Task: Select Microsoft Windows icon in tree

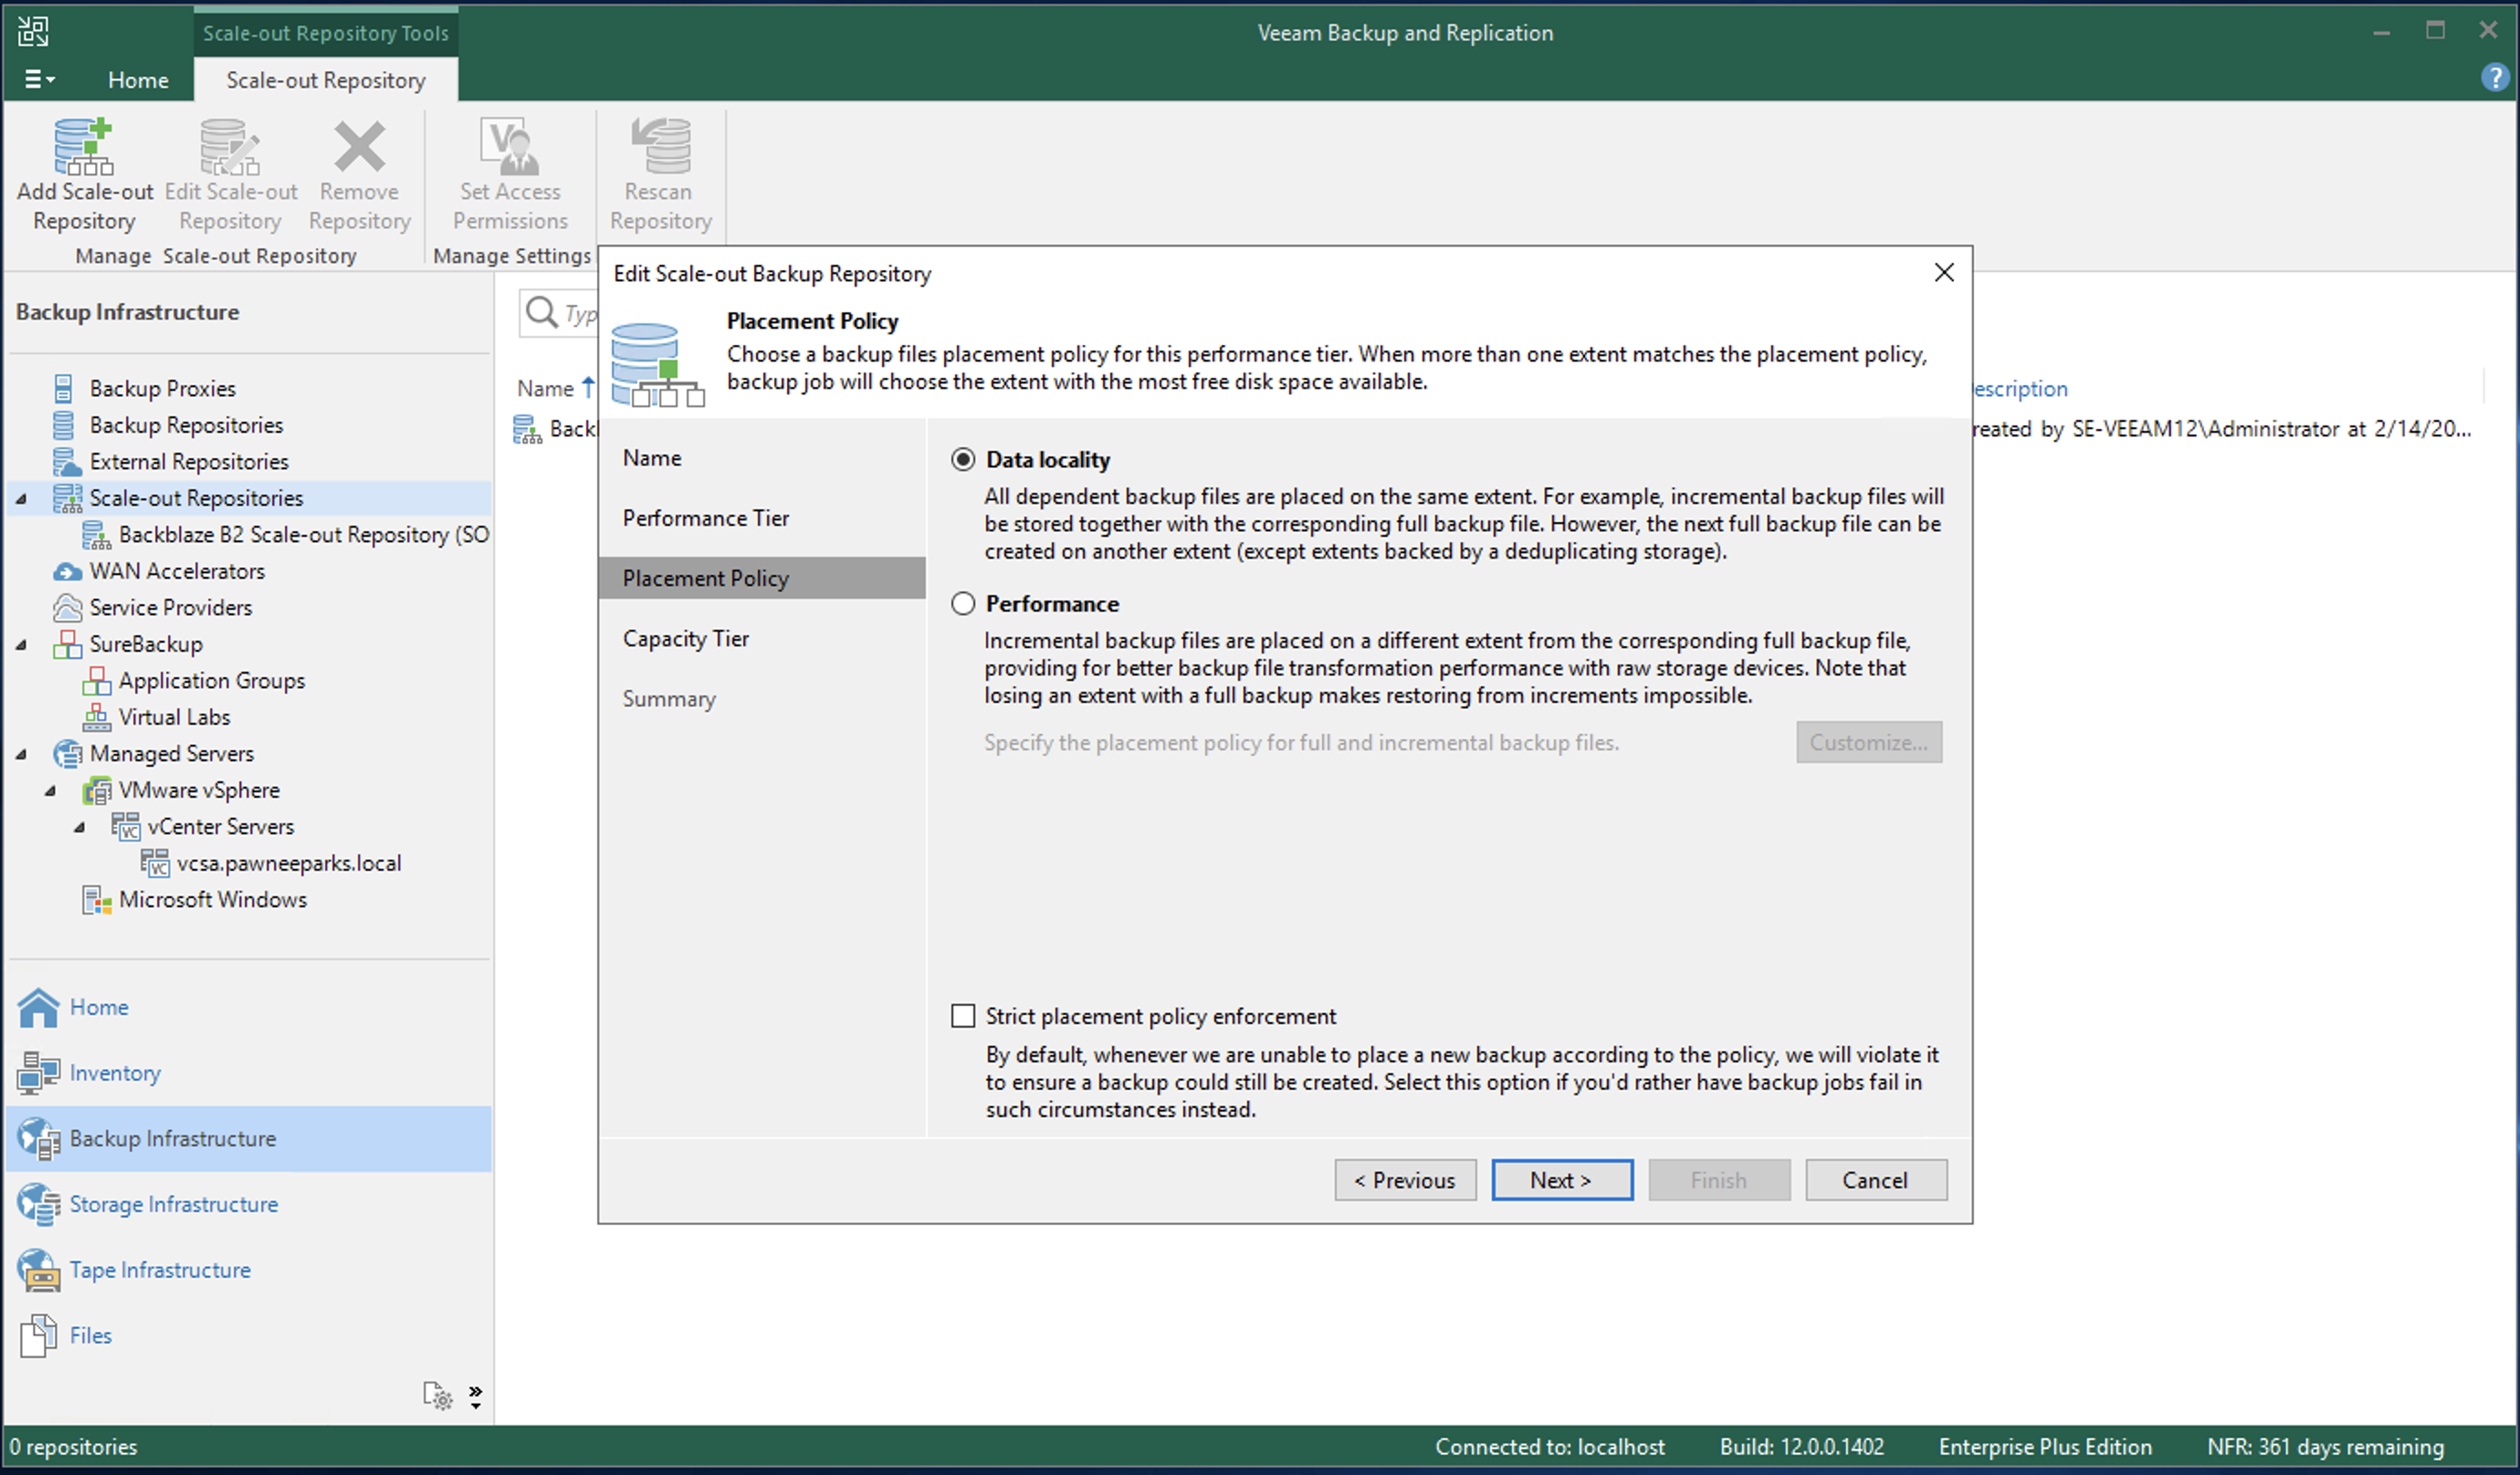Action: point(96,899)
